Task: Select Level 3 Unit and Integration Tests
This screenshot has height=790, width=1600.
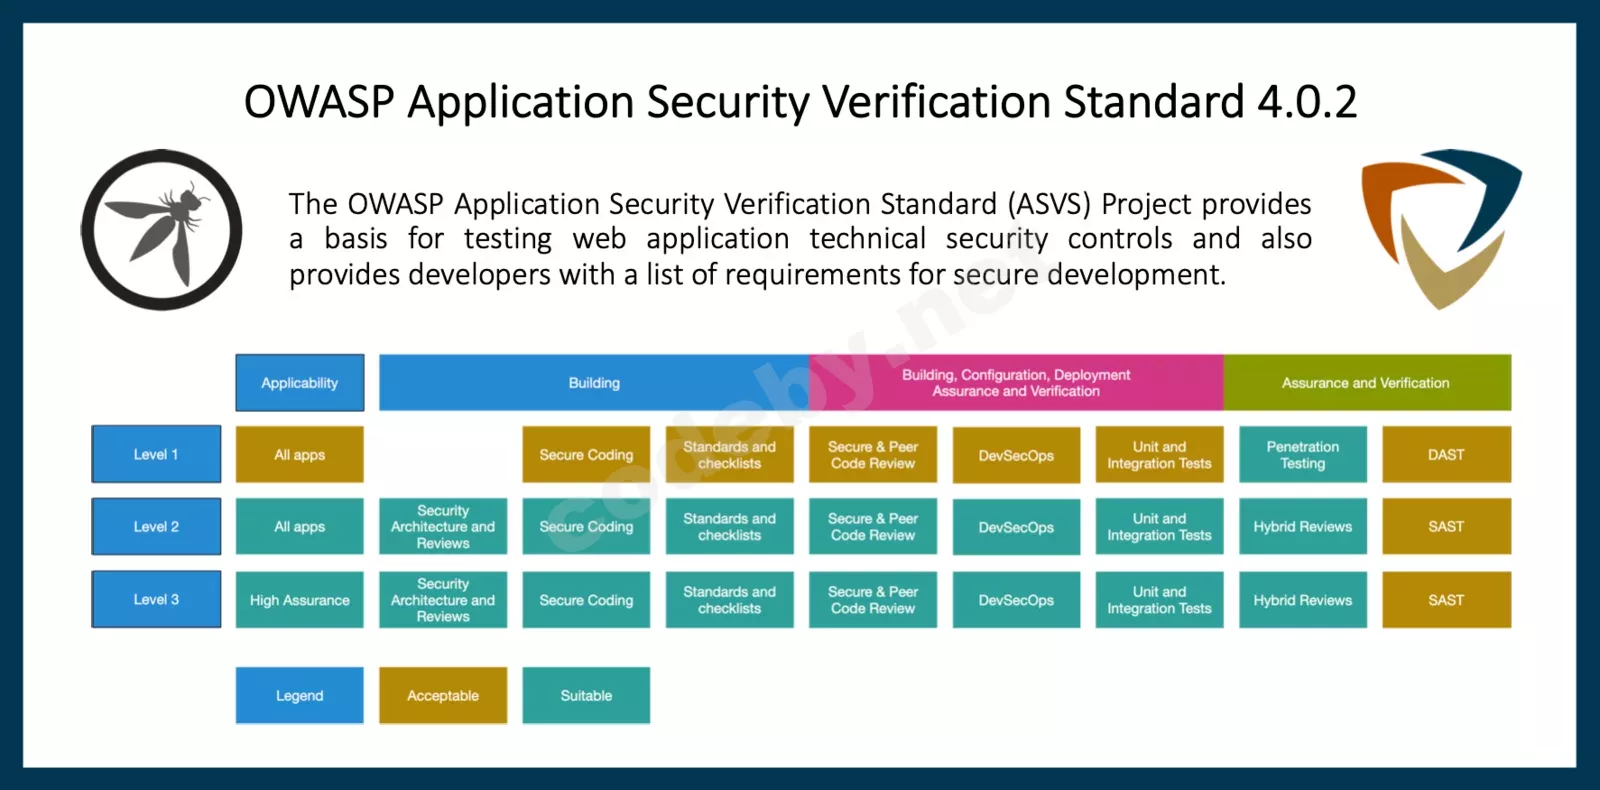Action: (x=1160, y=600)
